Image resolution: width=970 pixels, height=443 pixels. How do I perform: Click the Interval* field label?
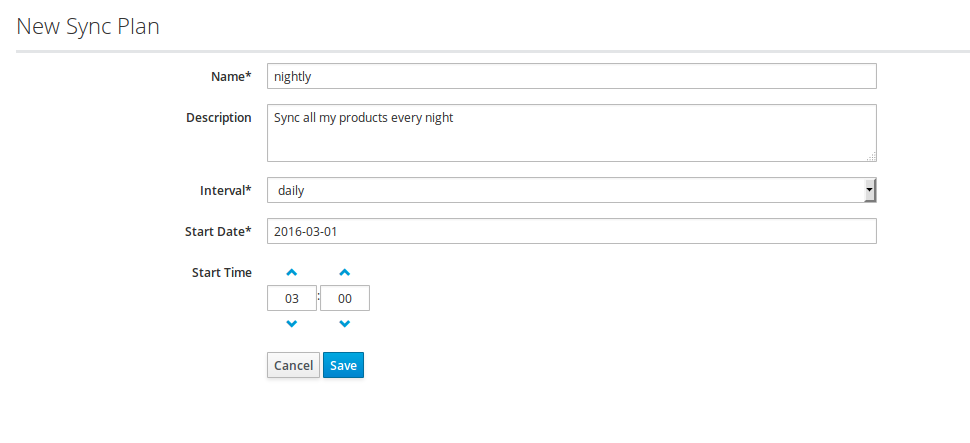tap(226, 190)
